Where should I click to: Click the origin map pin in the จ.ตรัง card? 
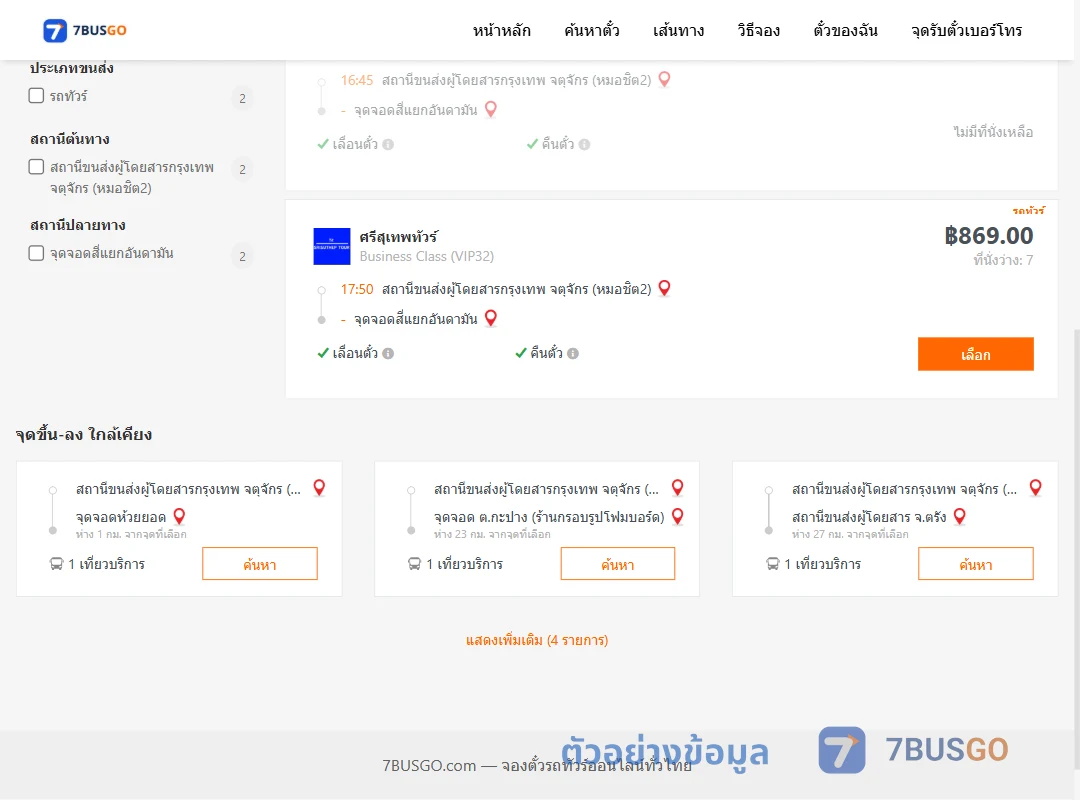point(1035,488)
